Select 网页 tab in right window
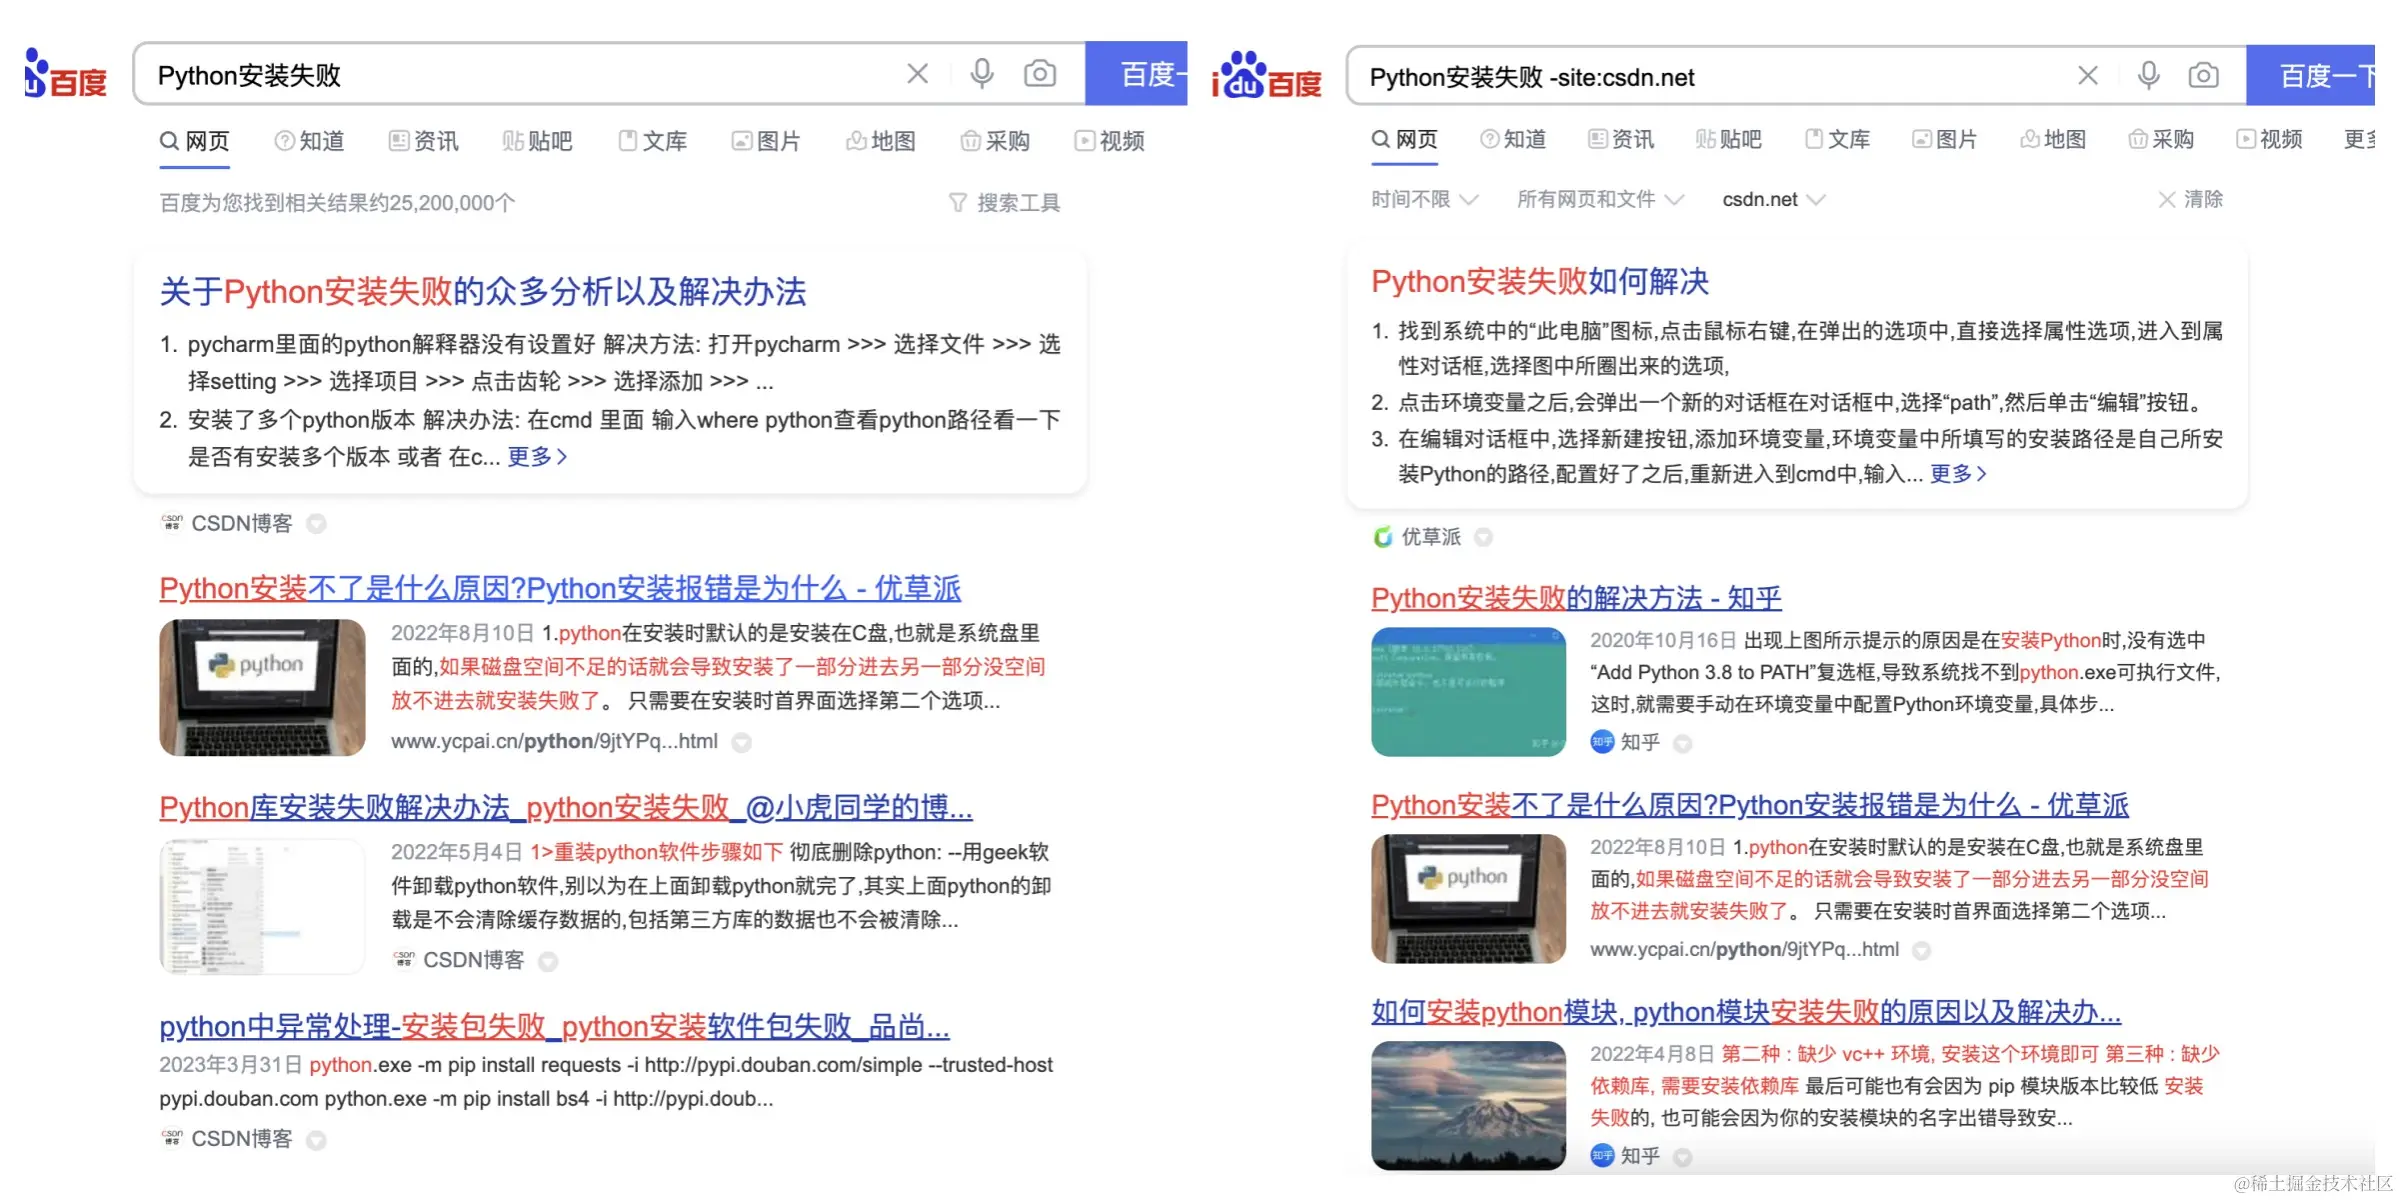Image resolution: width=2400 pixels, height=1200 pixels. [x=1404, y=139]
